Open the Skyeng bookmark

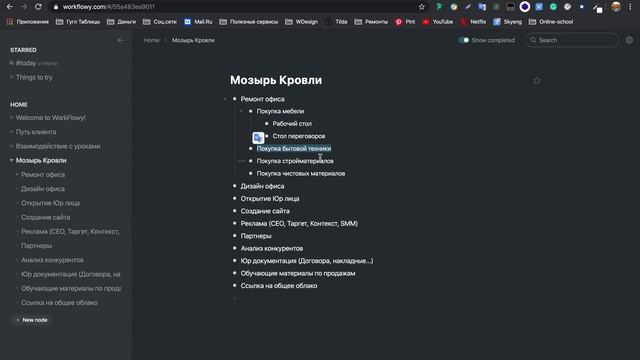tap(507, 22)
